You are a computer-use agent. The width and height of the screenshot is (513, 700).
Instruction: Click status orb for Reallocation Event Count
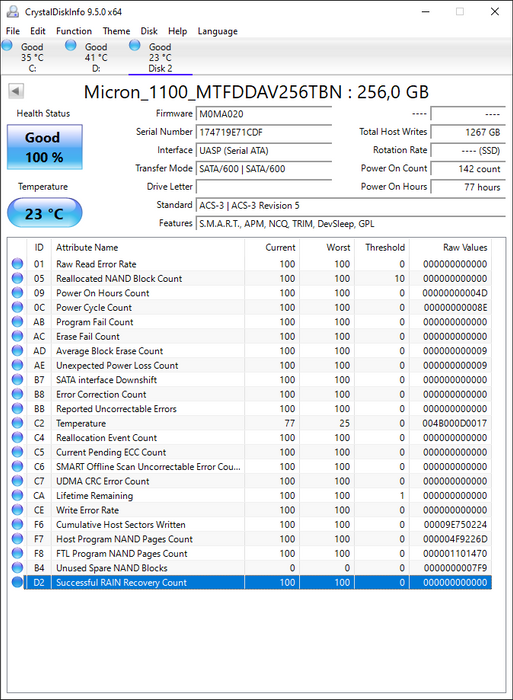pyautogui.click(x=17, y=438)
